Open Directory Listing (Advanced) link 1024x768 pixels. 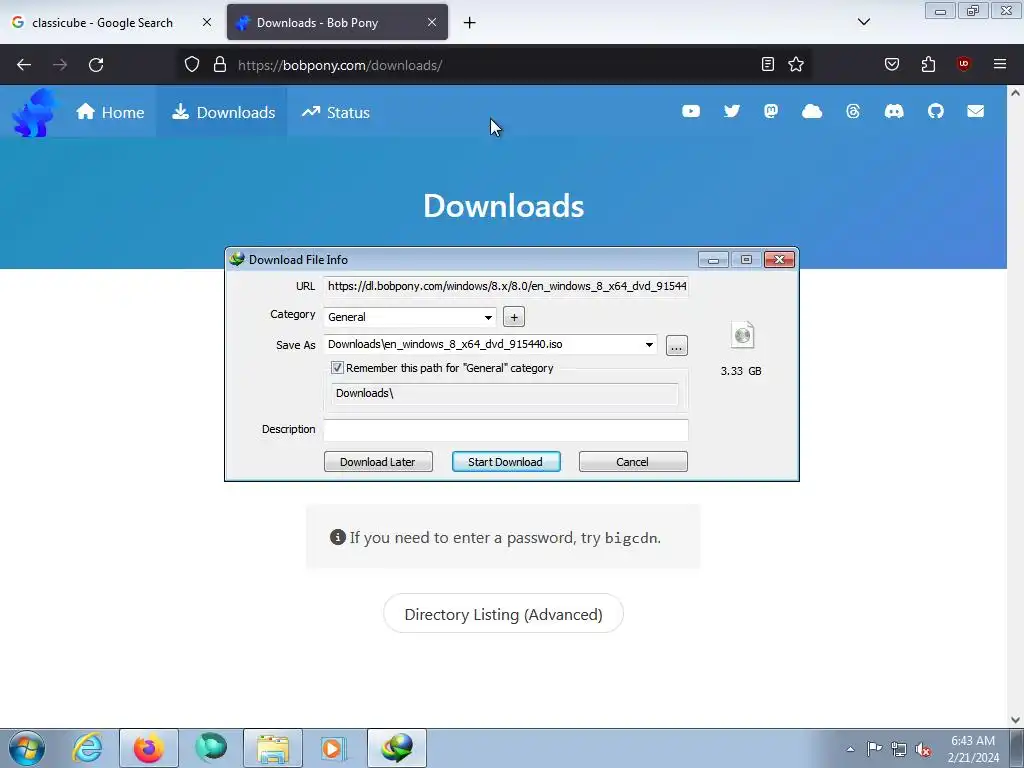504,614
